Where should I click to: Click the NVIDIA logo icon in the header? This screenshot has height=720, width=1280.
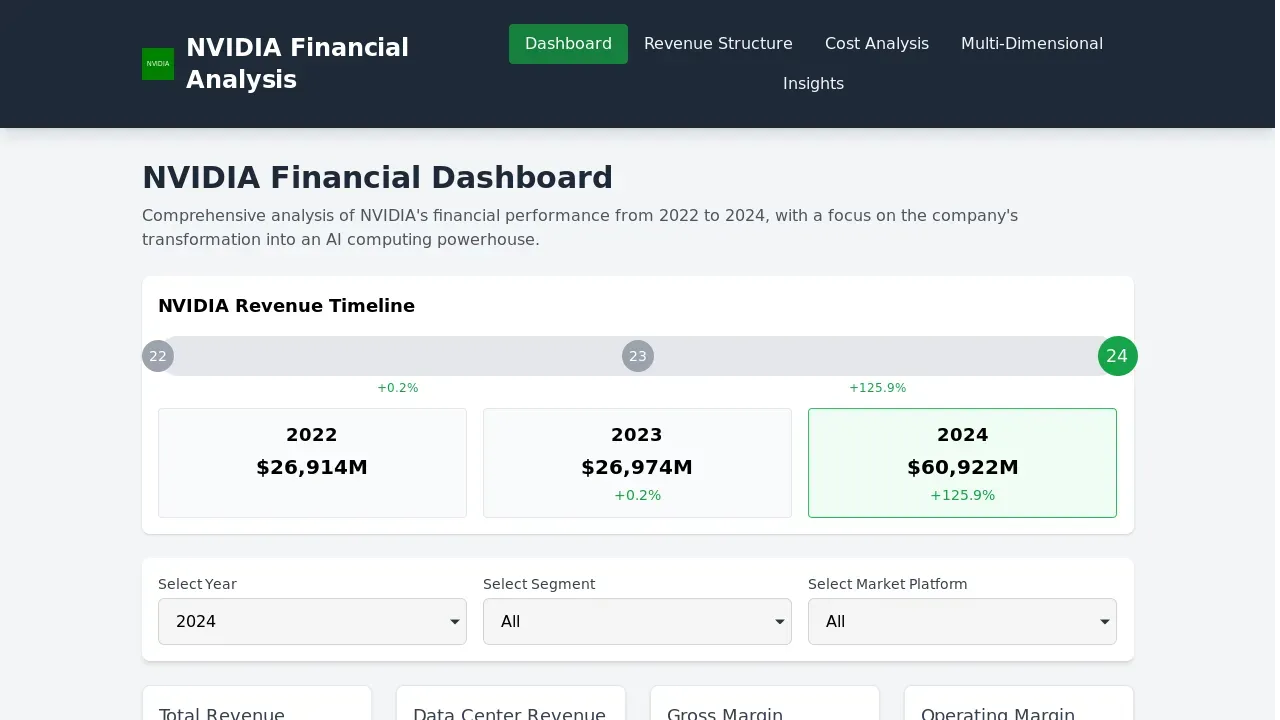point(157,63)
